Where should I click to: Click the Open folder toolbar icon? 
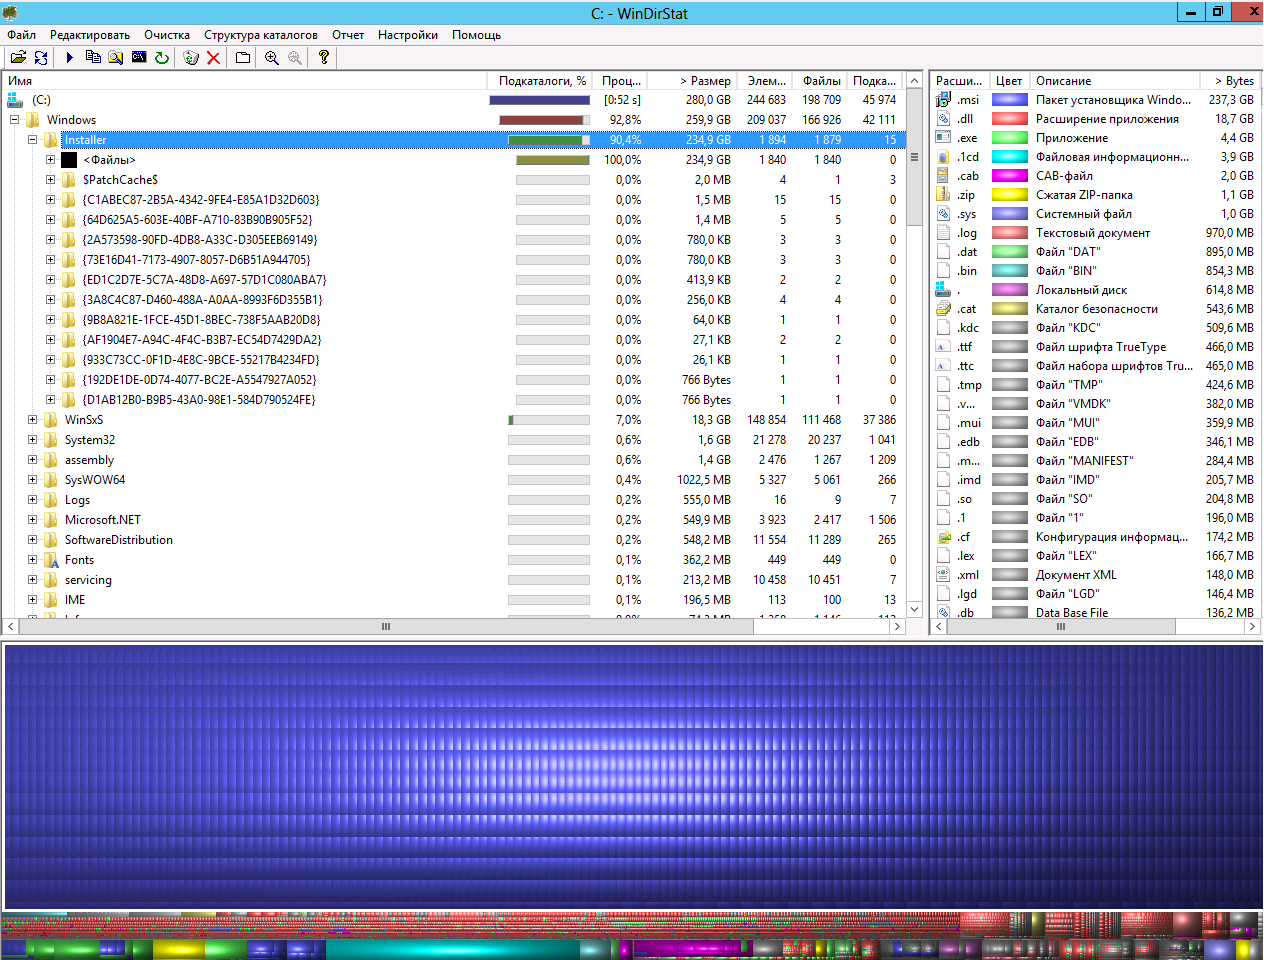tap(18, 58)
